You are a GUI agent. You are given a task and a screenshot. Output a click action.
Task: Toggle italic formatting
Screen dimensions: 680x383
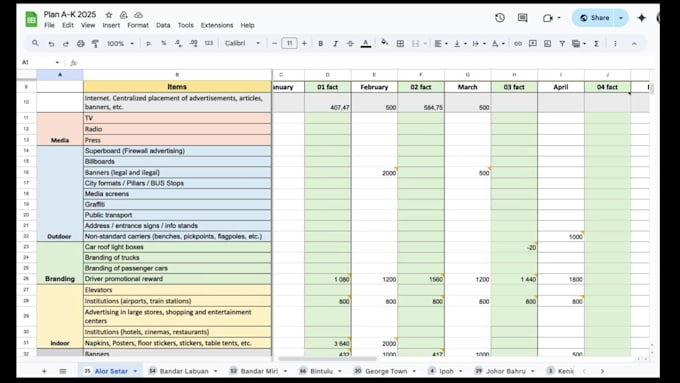click(335, 43)
